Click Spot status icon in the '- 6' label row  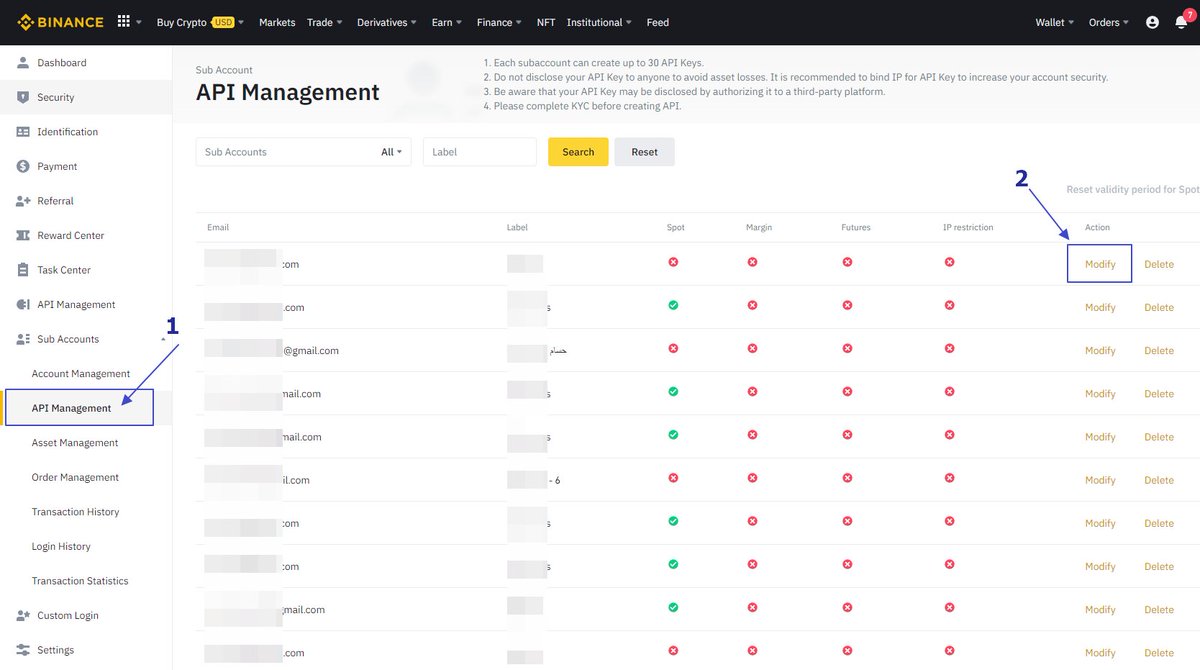tap(673, 478)
